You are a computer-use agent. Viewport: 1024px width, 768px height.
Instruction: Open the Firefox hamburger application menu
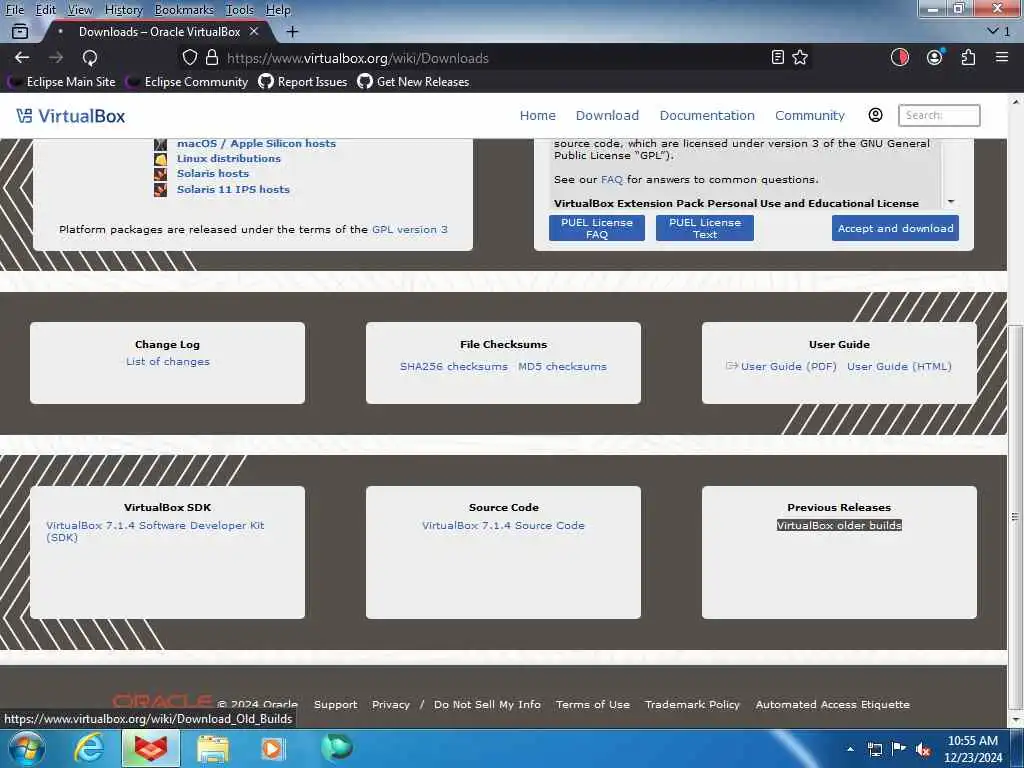1002,57
